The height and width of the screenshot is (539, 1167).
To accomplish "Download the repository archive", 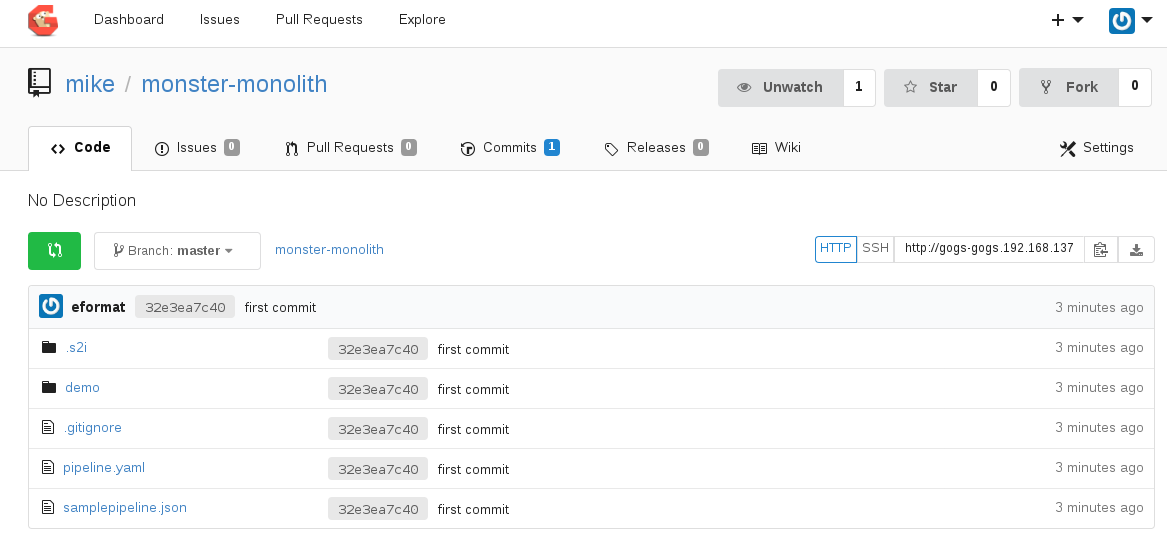I will 1136,250.
